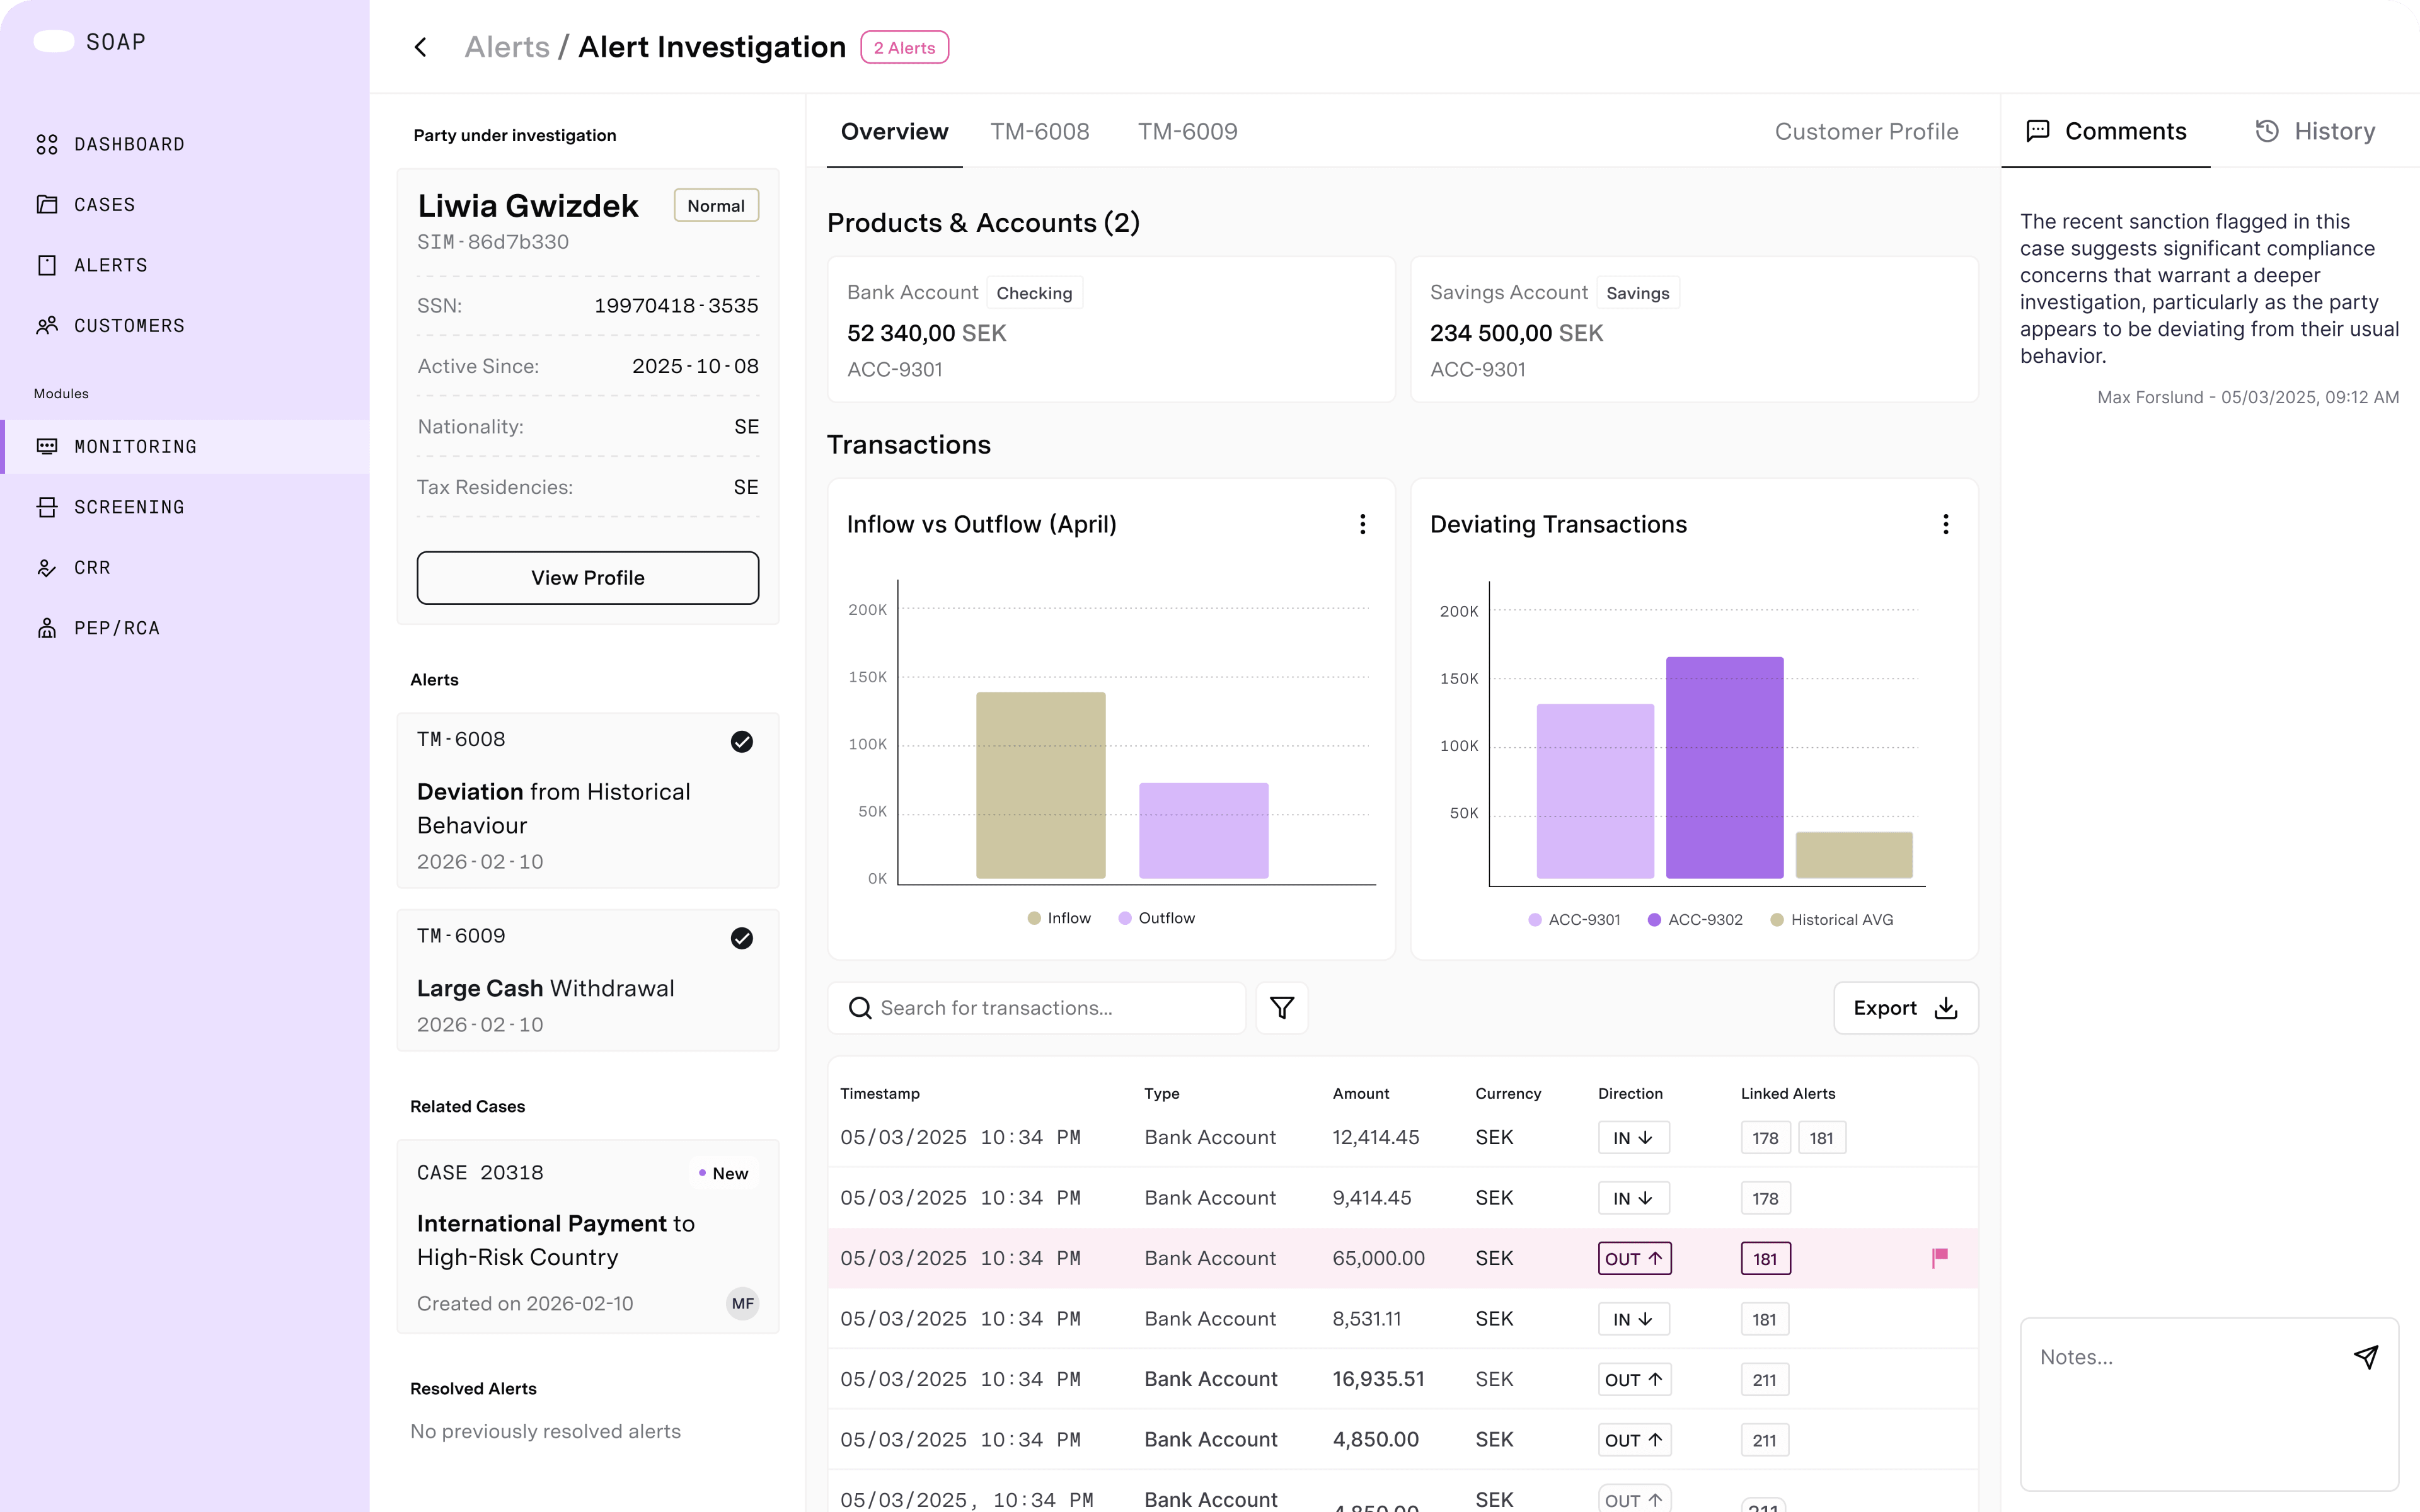Screen dimensions: 2420x1512
Task: Open Inflow vs Outflow chart options menu
Action: point(1362,524)
